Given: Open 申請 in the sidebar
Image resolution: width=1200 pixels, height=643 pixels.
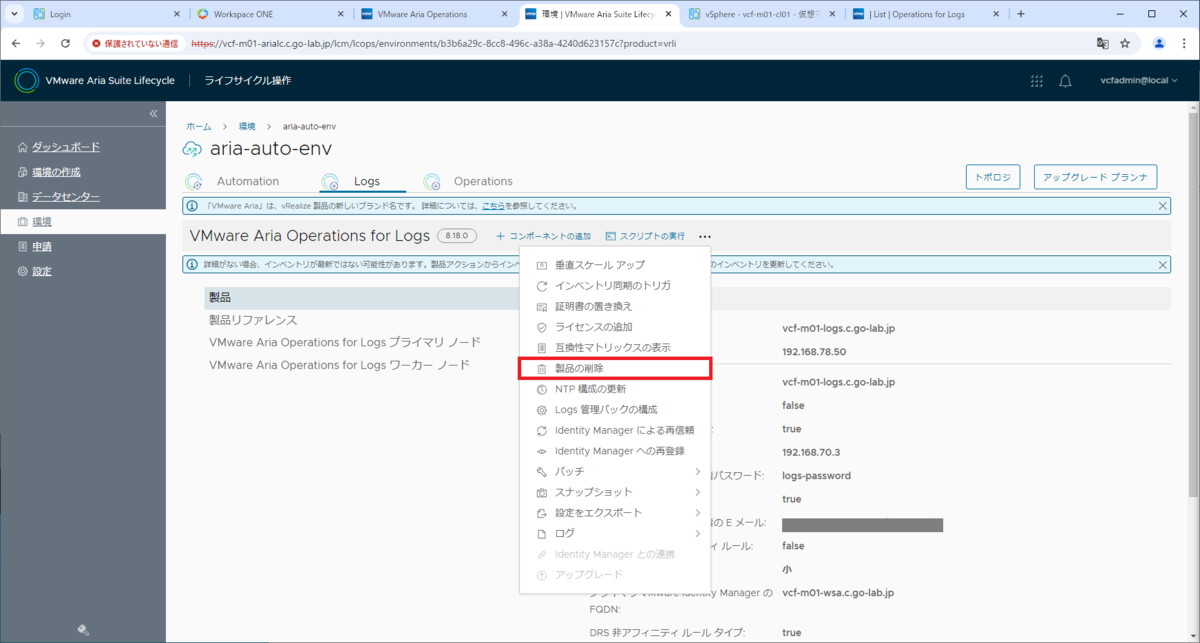Looking at the screenshot, I should (x=41, y=246).
